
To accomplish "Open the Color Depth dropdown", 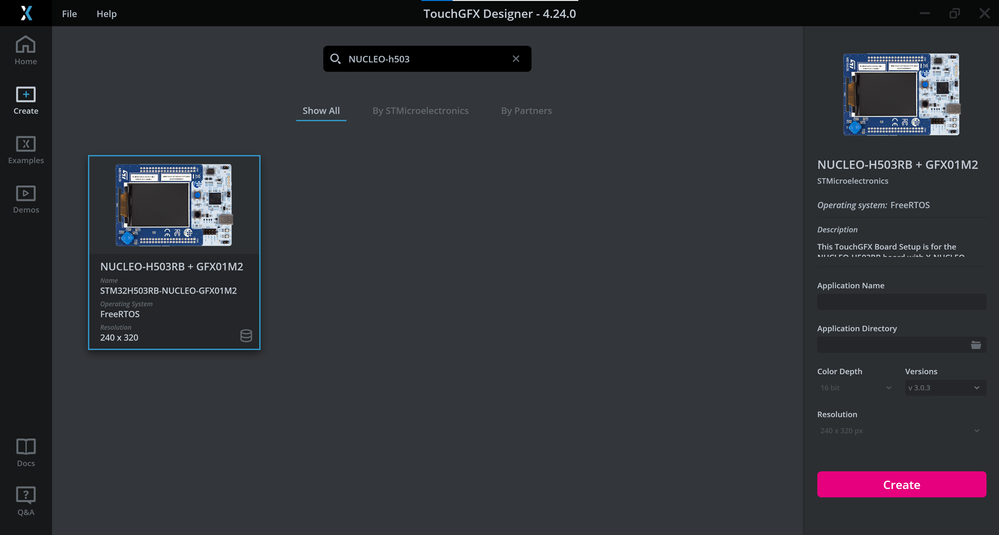I will [x=857, y=387].
